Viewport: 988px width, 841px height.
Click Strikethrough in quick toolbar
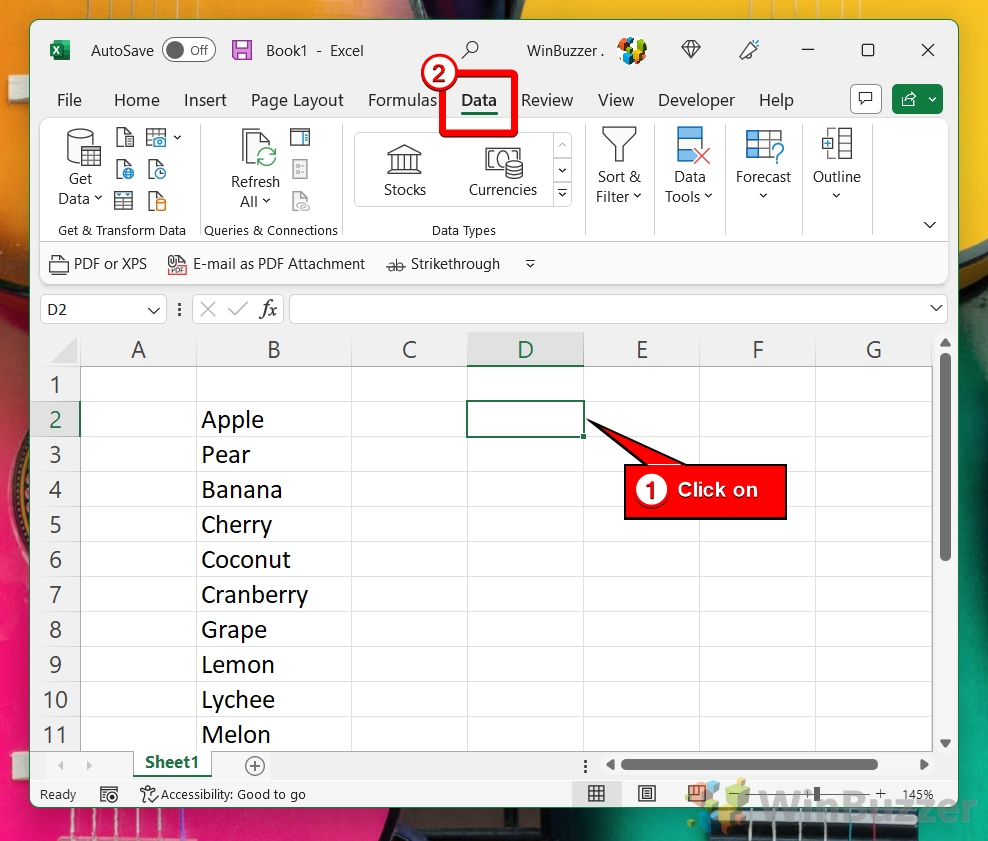443,264
